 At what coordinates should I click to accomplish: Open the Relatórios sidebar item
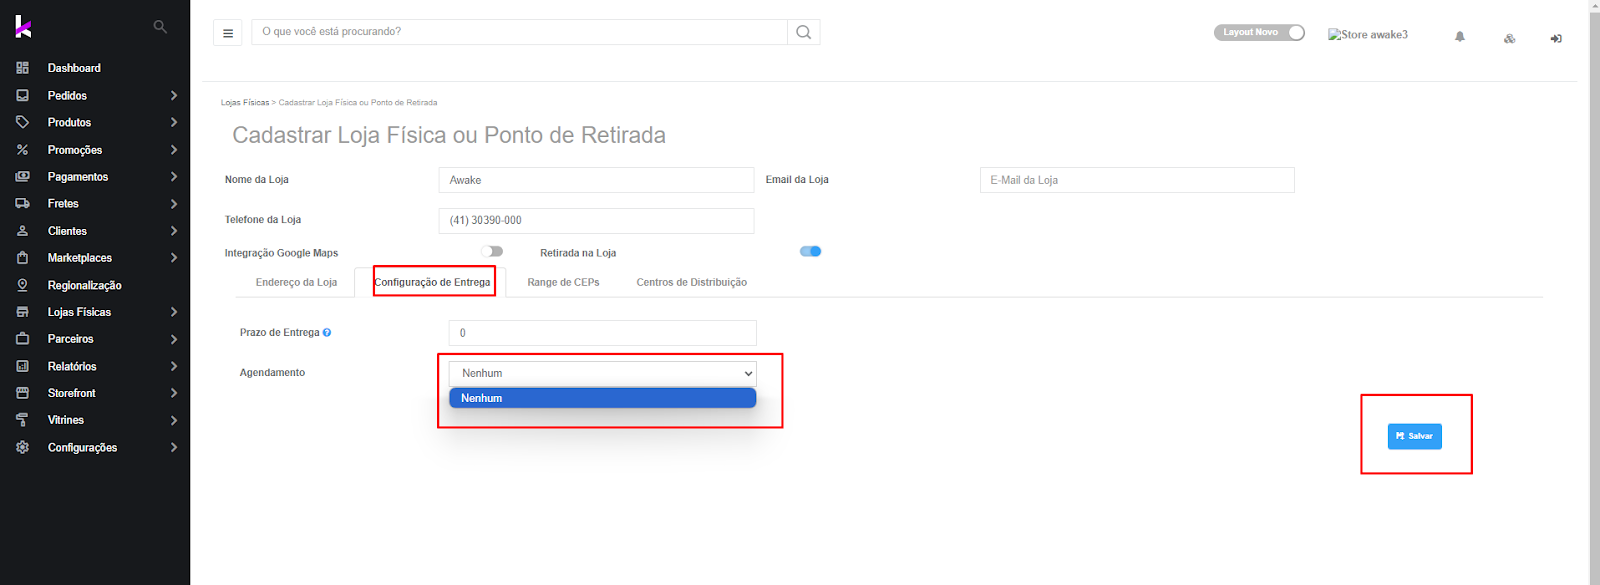point(72,366)
